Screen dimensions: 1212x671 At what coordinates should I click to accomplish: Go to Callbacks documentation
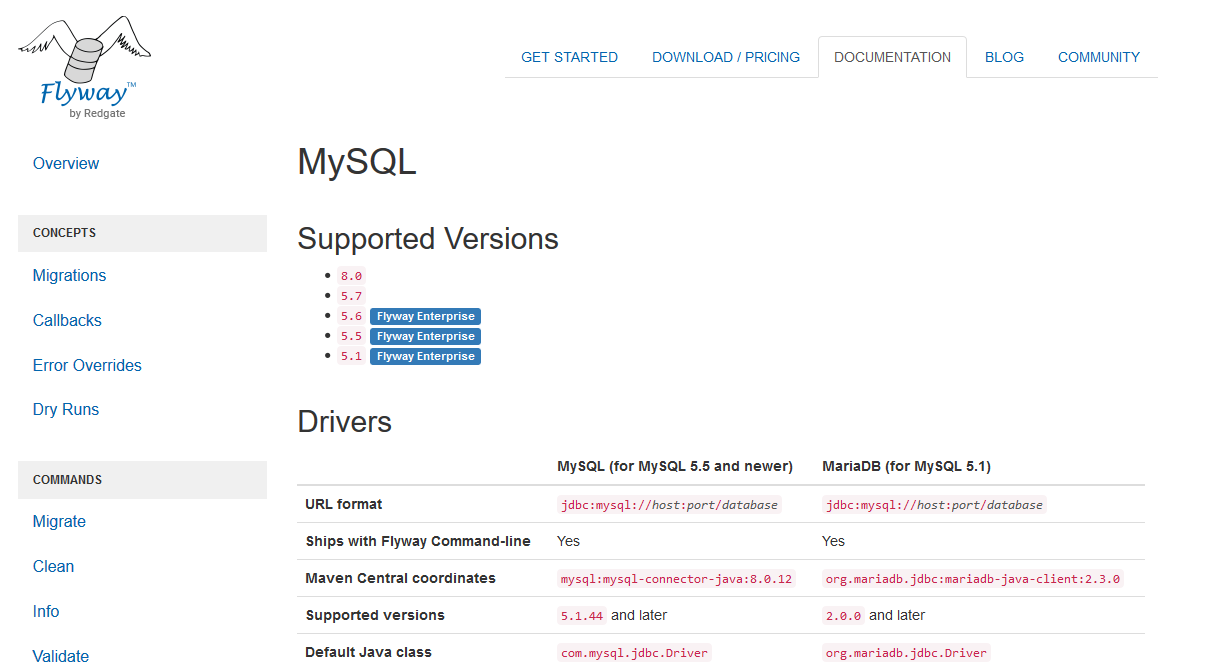67,321
